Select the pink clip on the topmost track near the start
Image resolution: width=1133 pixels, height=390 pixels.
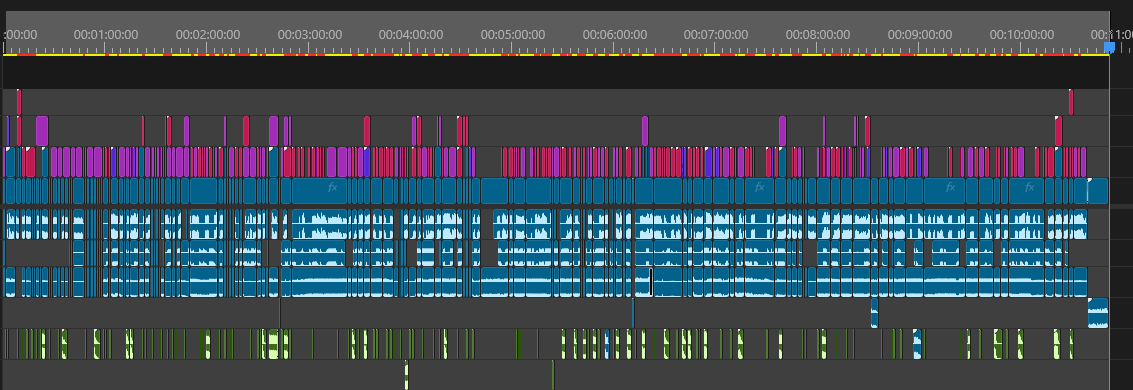(19, 102)
